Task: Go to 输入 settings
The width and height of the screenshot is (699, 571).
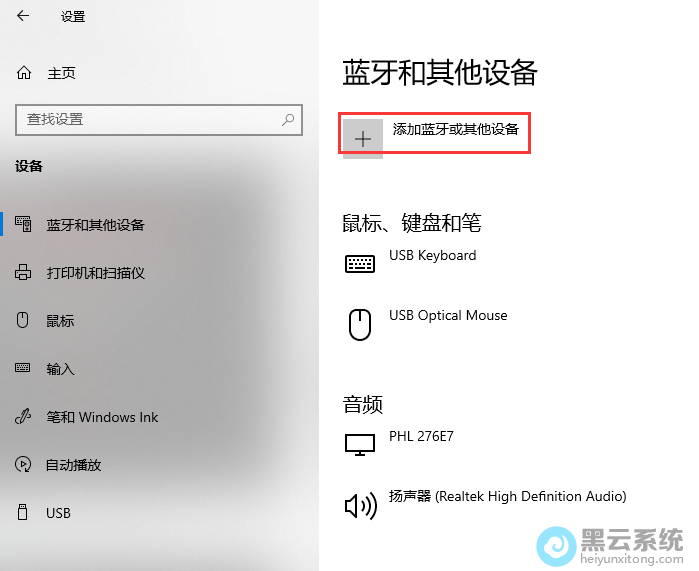Action: click(x=60, y=369)
